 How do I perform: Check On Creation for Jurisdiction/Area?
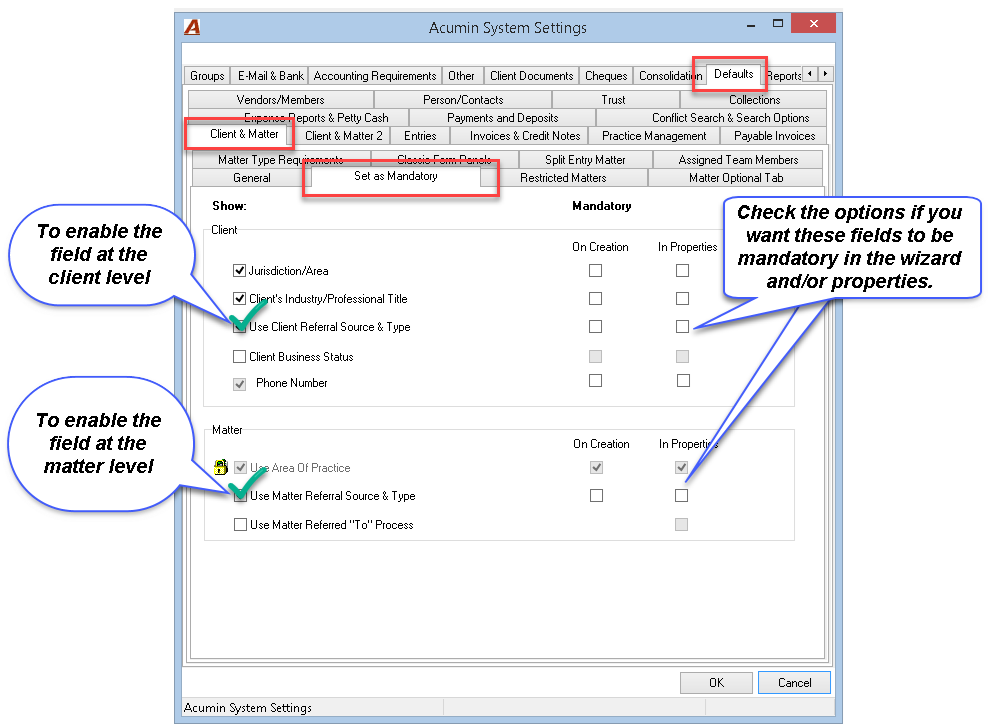[x=595, y=270]
